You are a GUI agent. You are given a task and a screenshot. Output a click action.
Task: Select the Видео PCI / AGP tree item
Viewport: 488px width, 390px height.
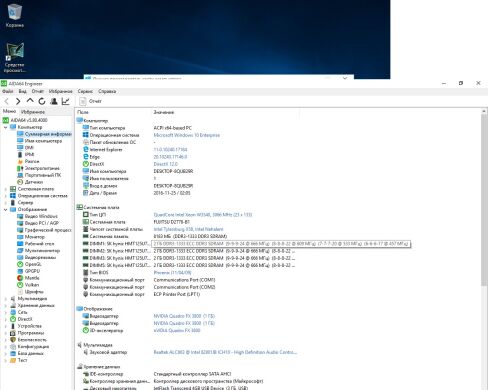pos(38,223)
